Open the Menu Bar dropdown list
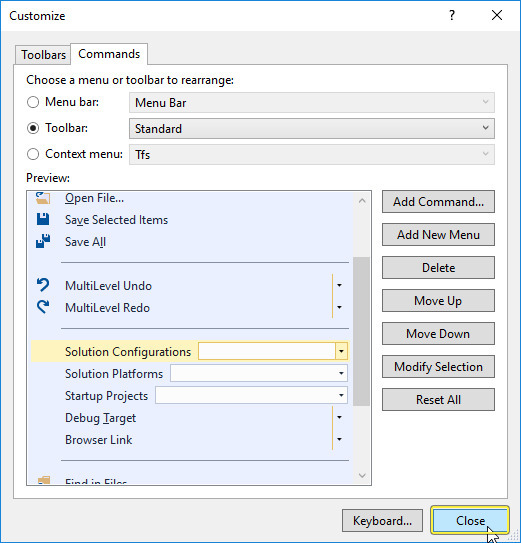Image resolution: width=521 pixels, height=543 pixels. 312,103
